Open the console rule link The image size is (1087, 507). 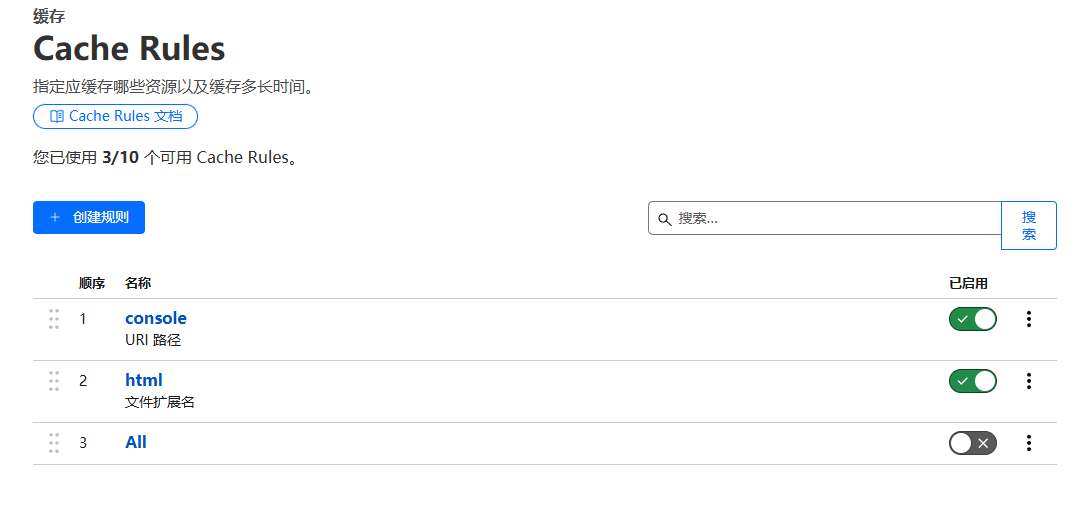(x=155, y=318)
